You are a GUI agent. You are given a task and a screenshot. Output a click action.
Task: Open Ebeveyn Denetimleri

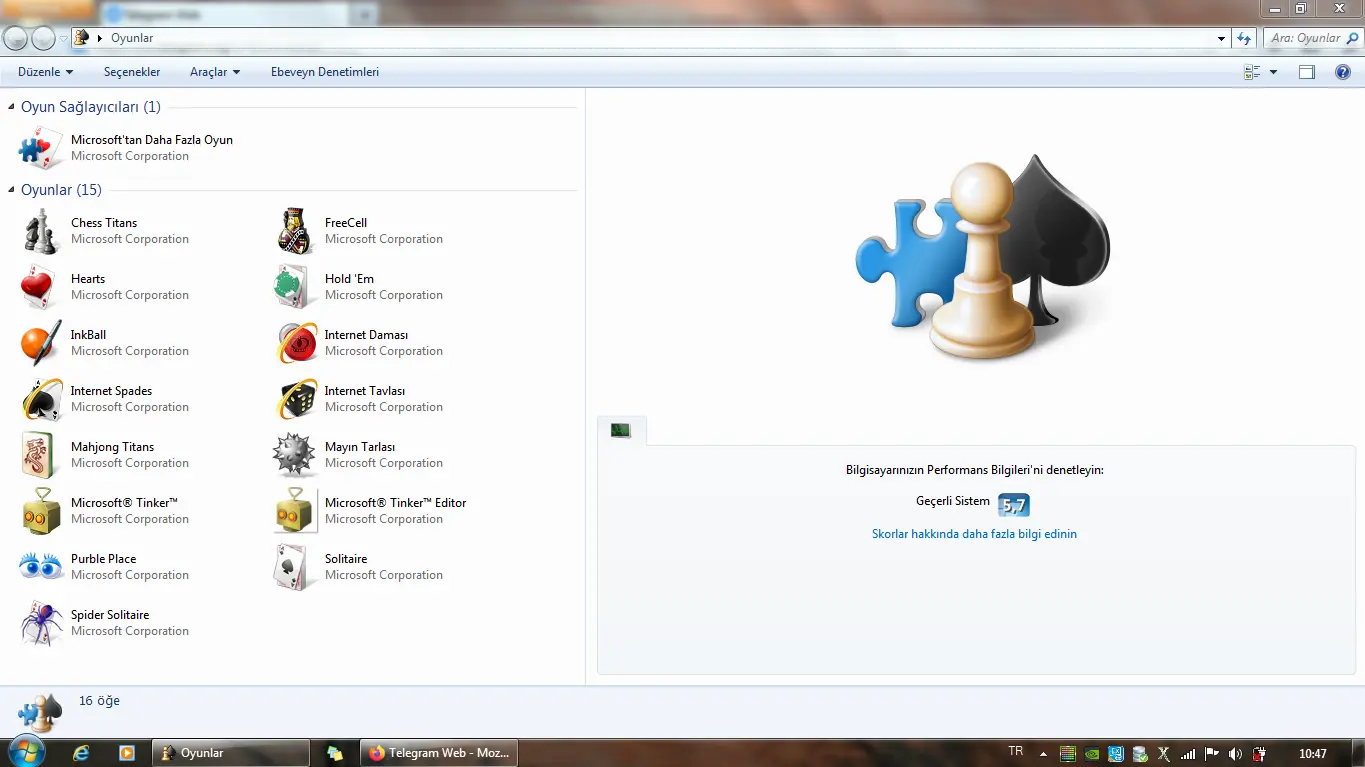(x=325, y=72)
